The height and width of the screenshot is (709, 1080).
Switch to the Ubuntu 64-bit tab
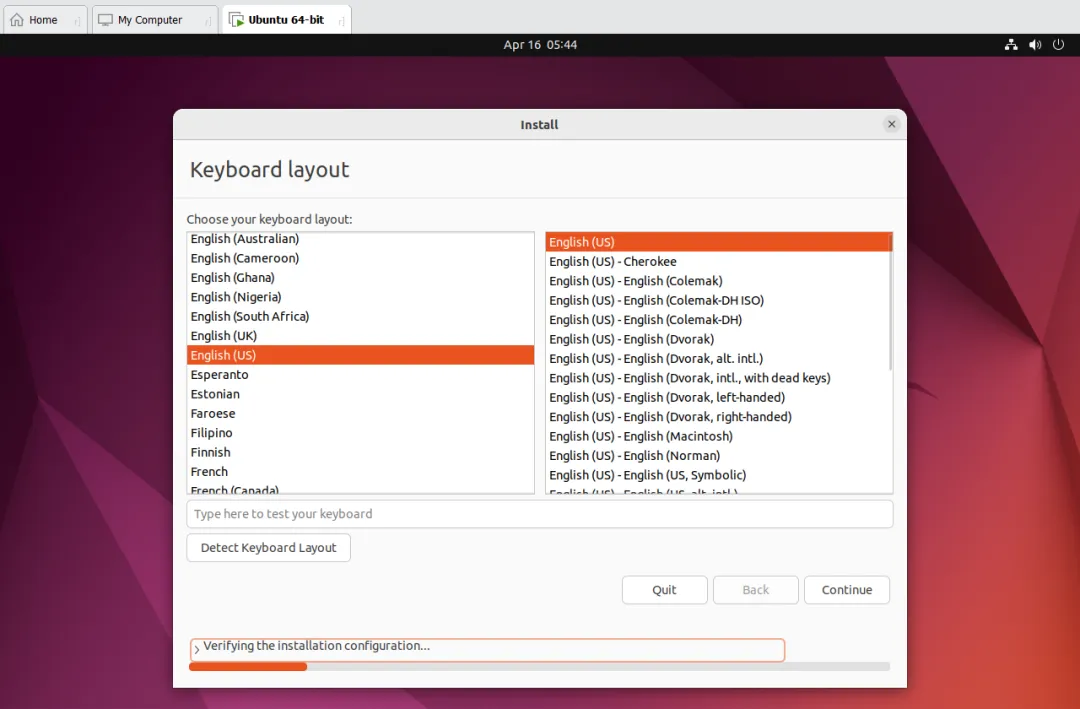[287, 20]
